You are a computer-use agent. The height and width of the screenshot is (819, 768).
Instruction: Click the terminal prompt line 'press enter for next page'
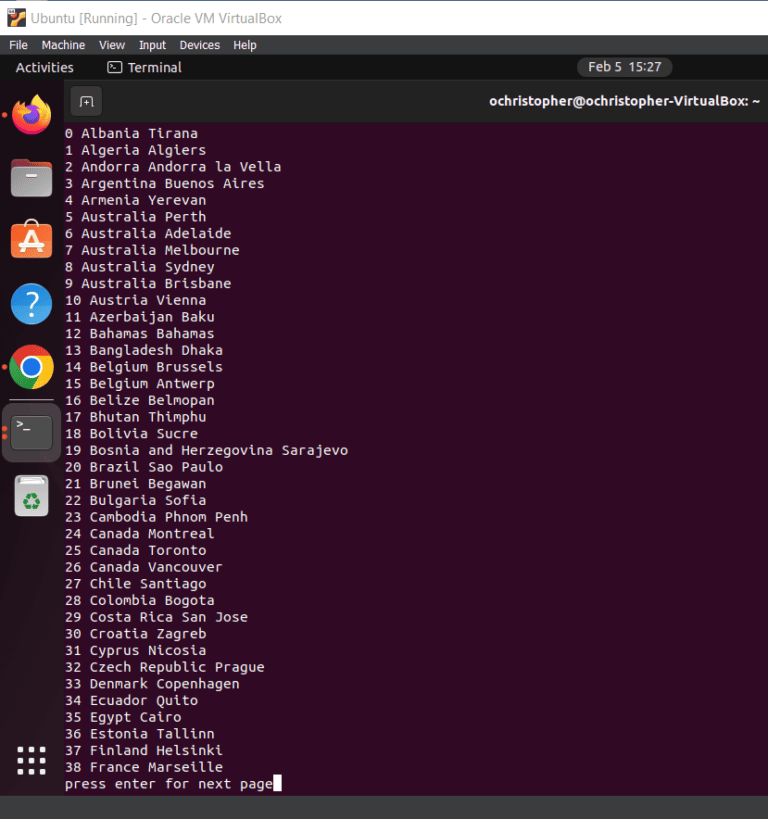[x=168, y=784]
